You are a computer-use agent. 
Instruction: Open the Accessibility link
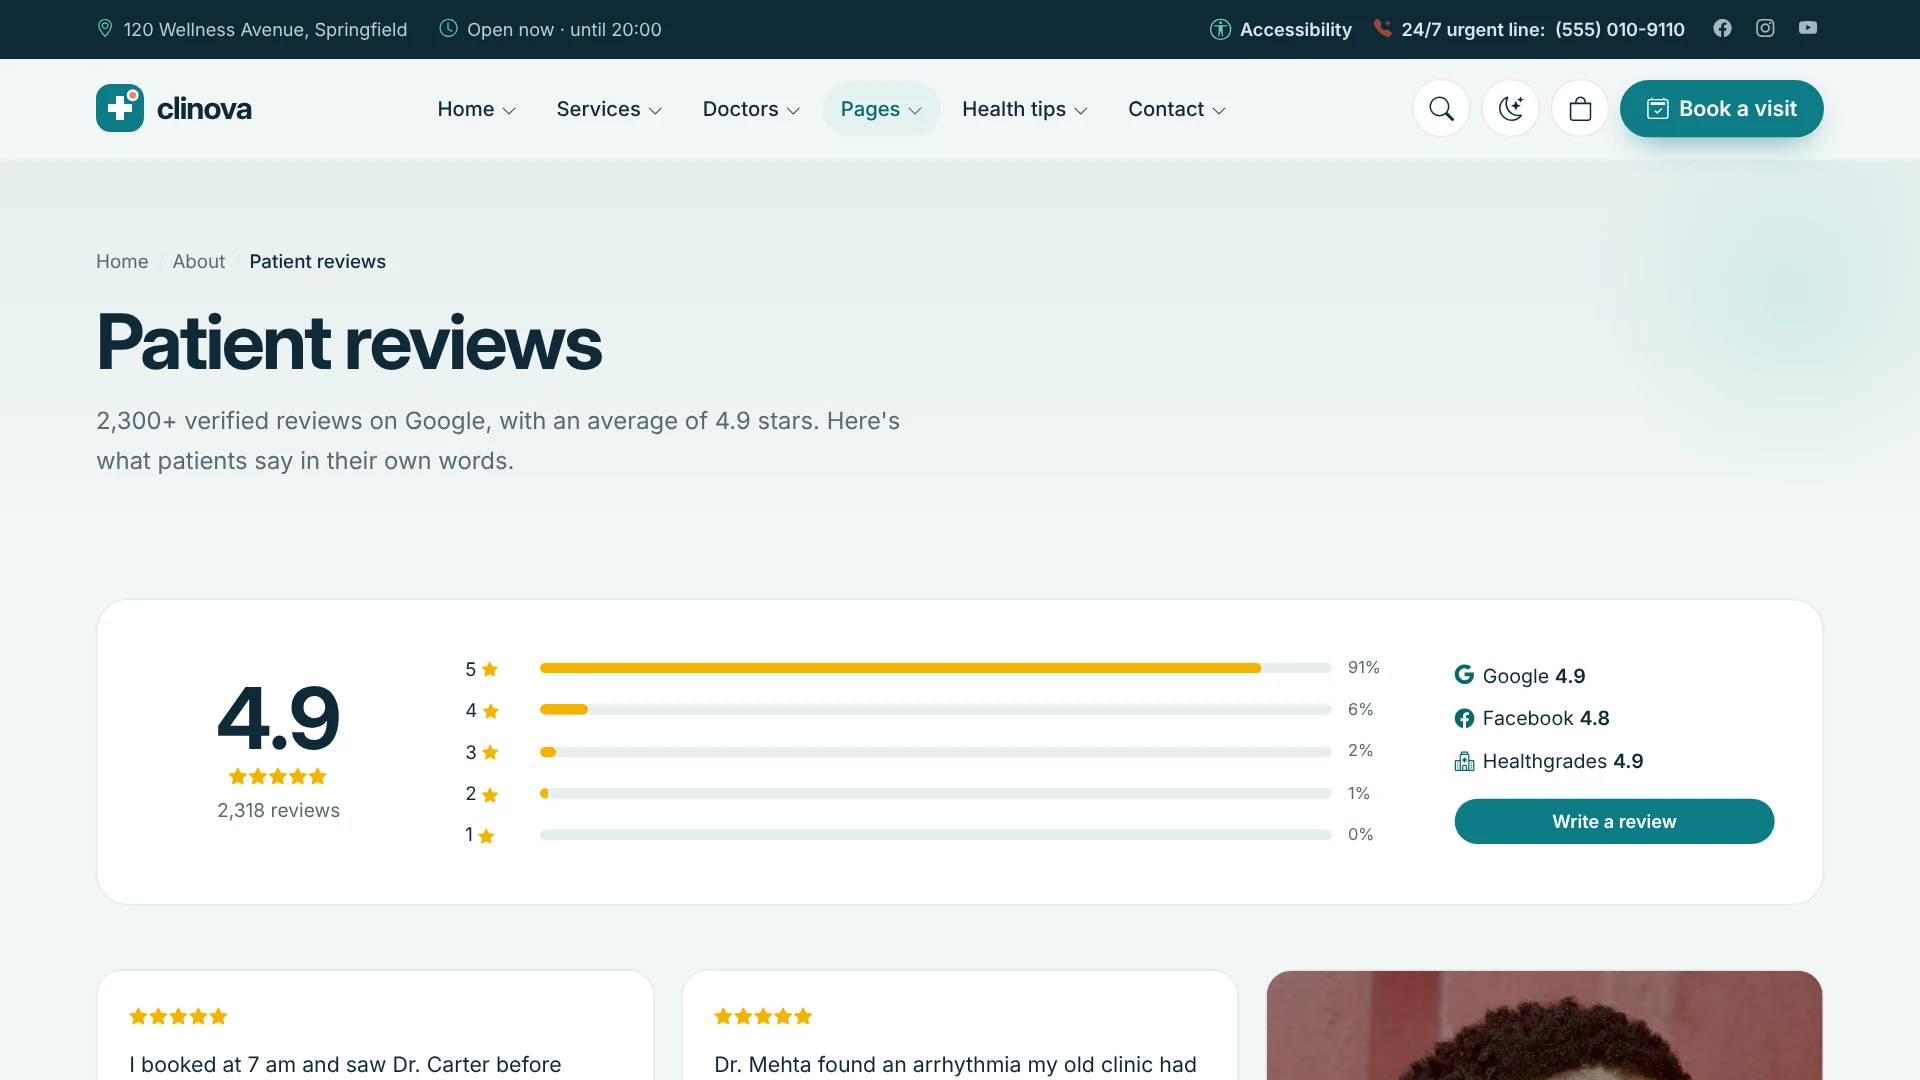pyautogui.click(x=1281, y=29)
